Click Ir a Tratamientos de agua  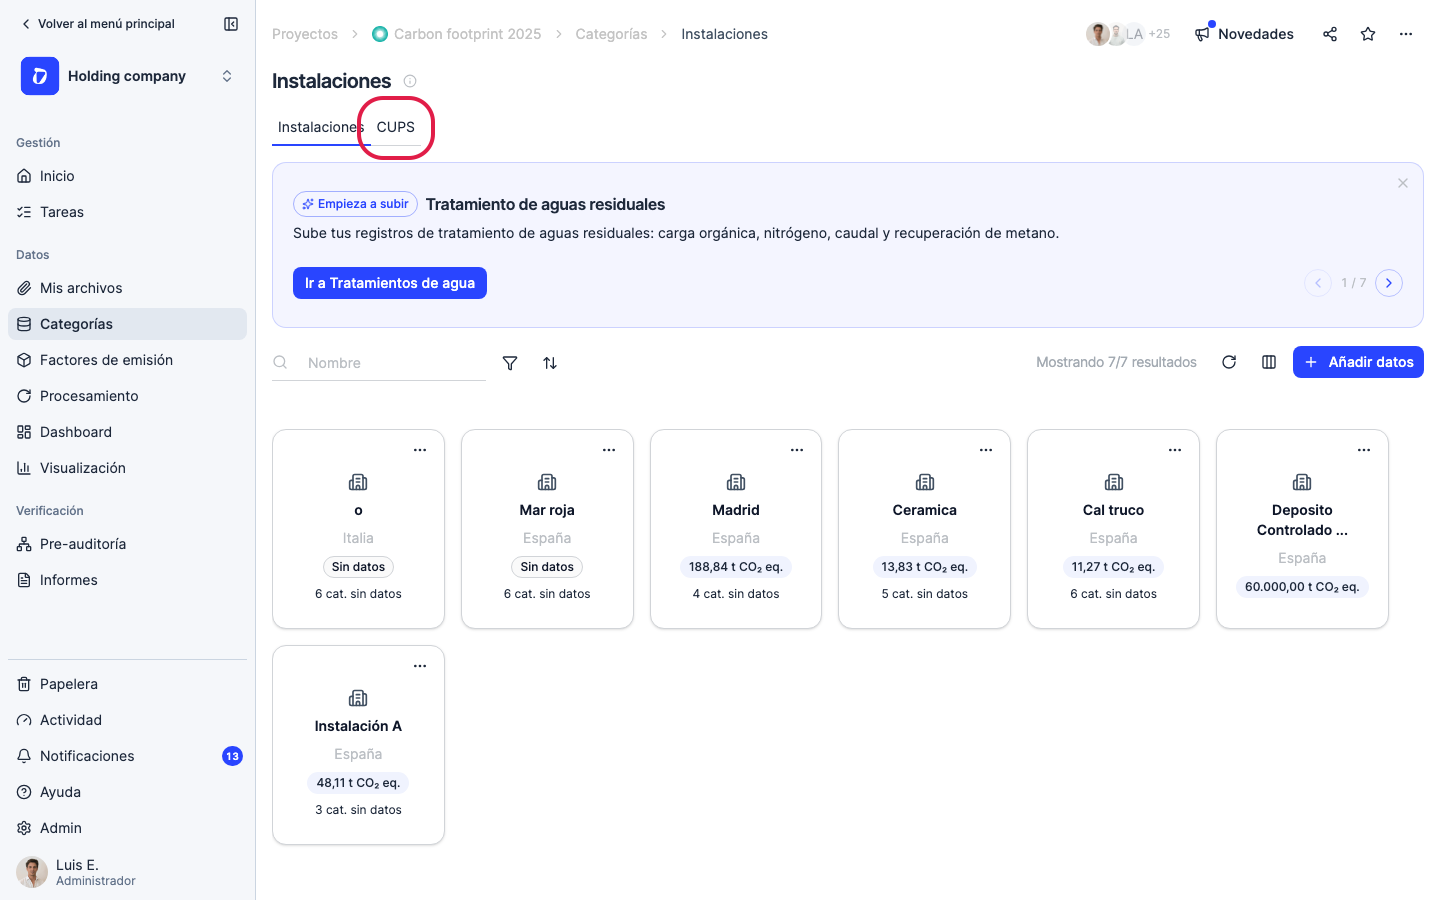click(390, 283)
